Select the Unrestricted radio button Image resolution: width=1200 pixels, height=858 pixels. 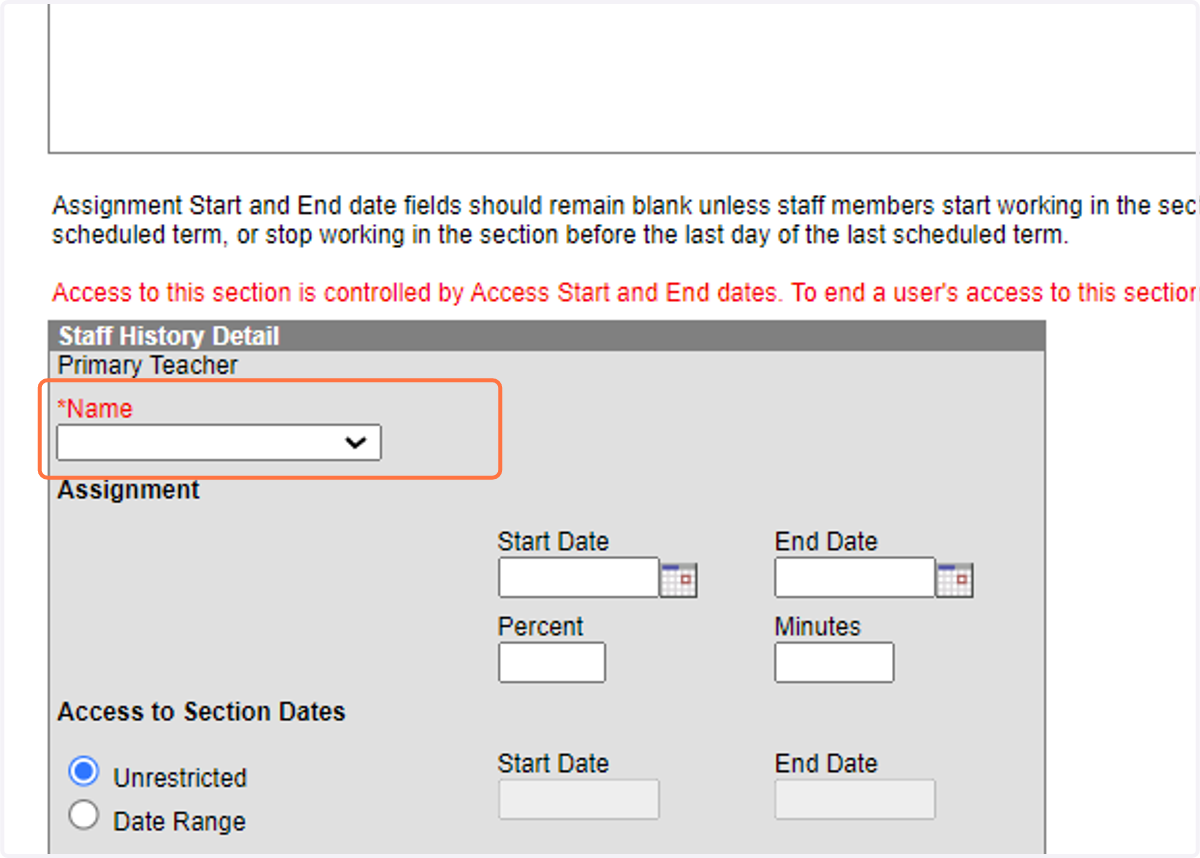[x=84, y=772]
